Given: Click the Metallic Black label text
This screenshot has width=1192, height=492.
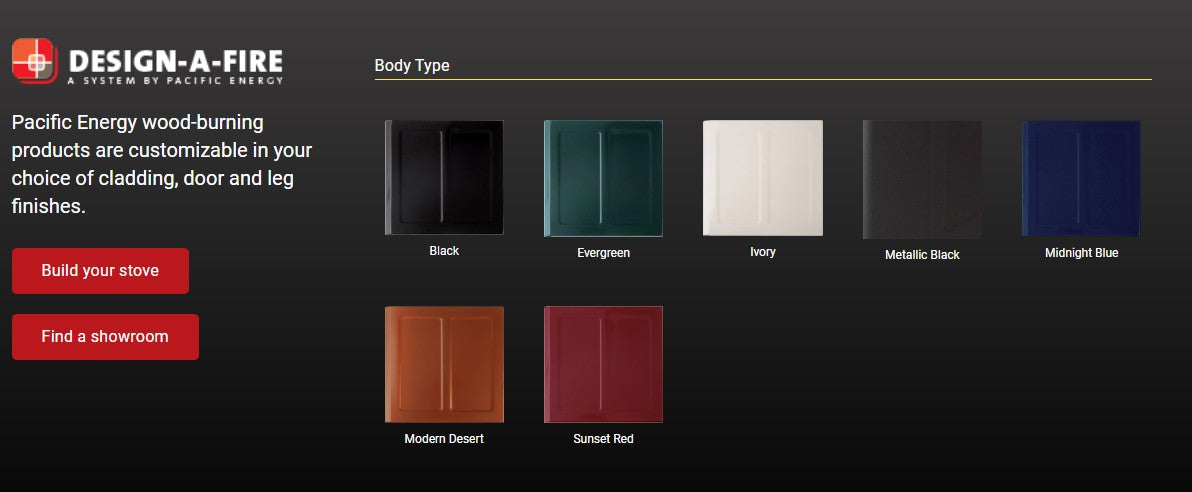Looking at the screenshot, I should click(922, 255).
